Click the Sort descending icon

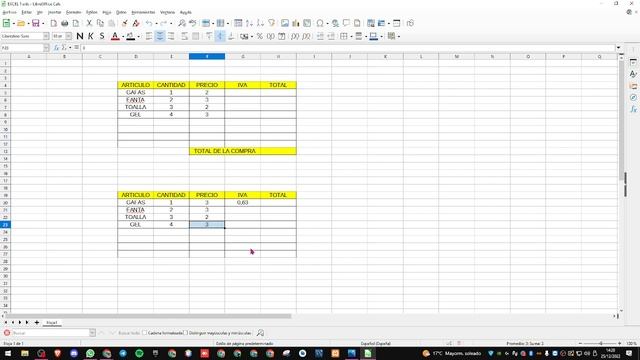[x=260, y=23]
